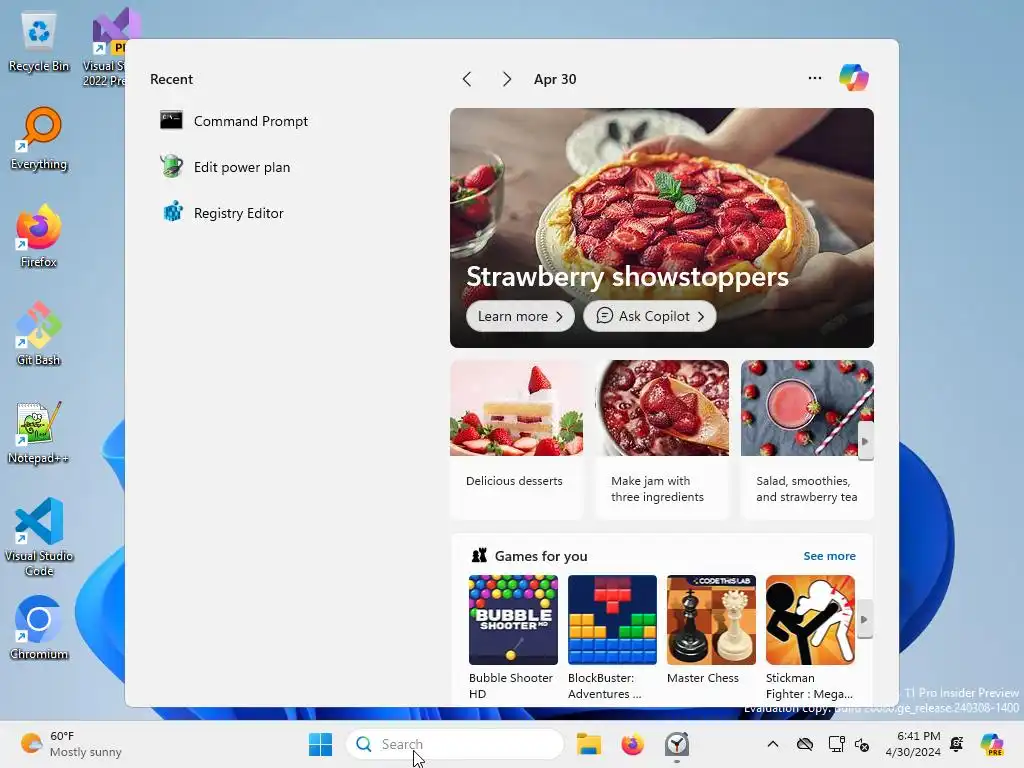The width and height of the screenshot is (1024, 768).
Task: Open the Windows Start button
Action: pyautogui.click(x=320, y=744)
